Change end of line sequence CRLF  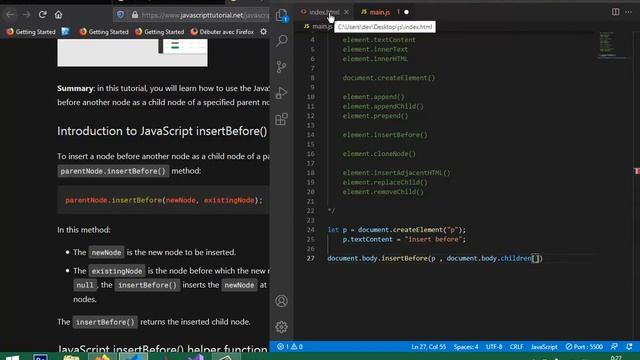(516, 347)
